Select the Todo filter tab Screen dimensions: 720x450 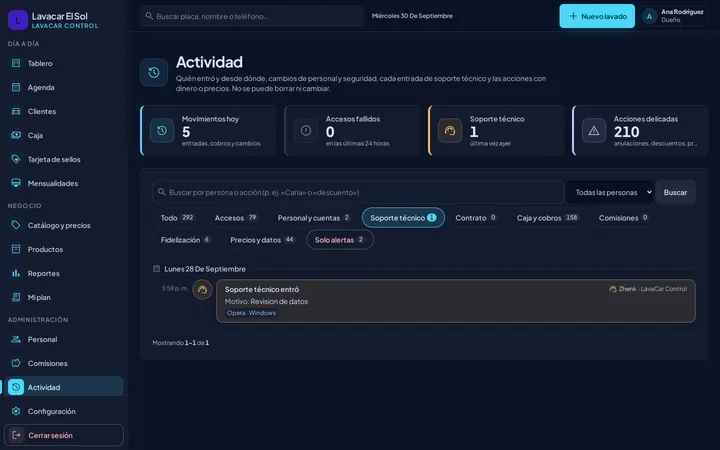[177, 218]
